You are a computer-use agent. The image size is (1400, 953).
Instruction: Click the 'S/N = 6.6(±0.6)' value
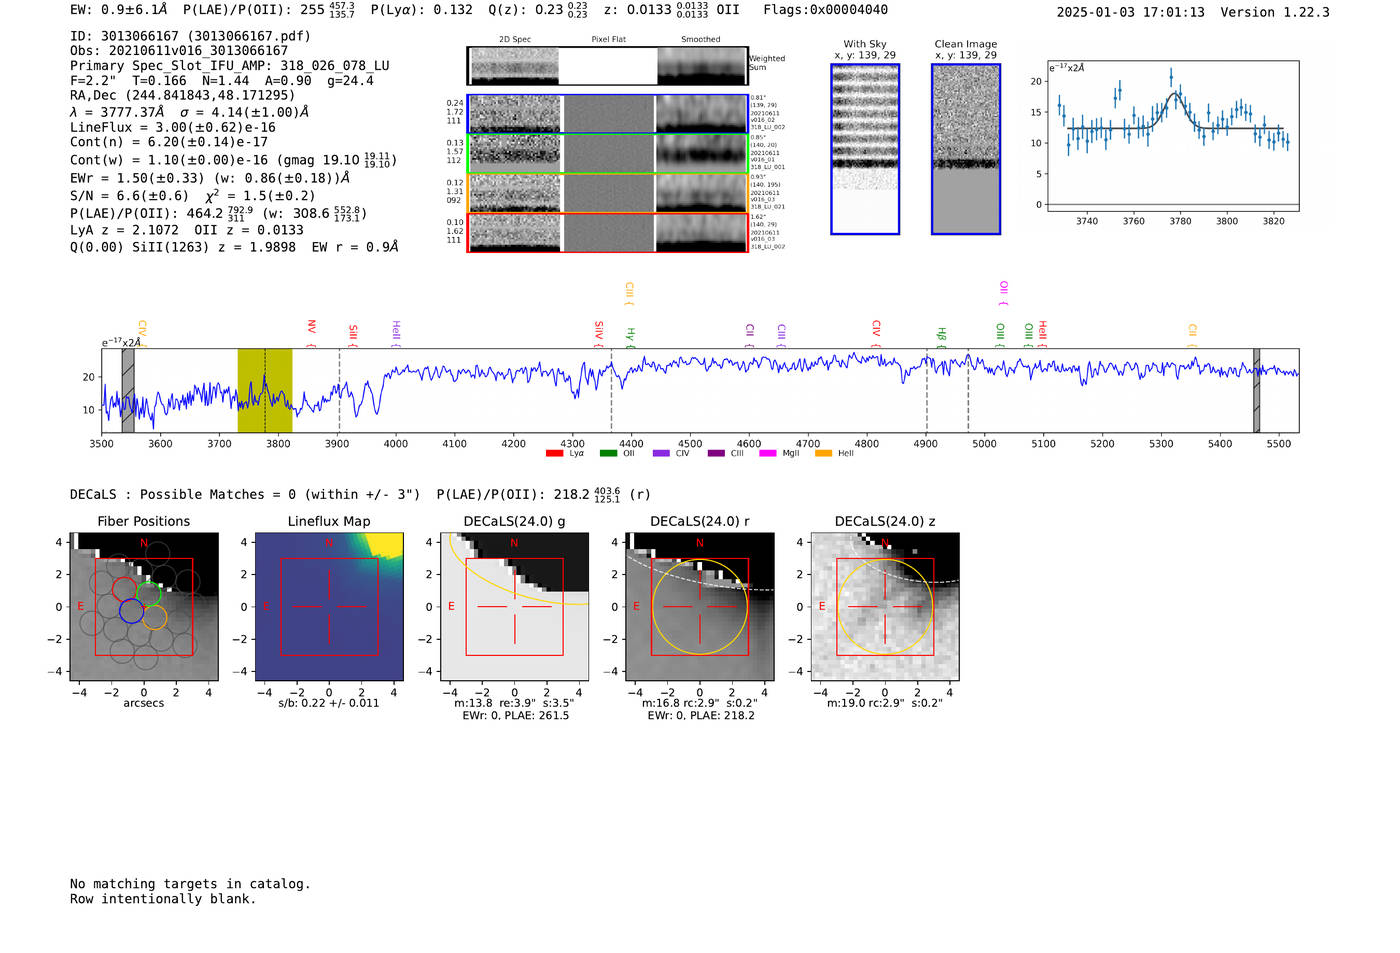130,196
